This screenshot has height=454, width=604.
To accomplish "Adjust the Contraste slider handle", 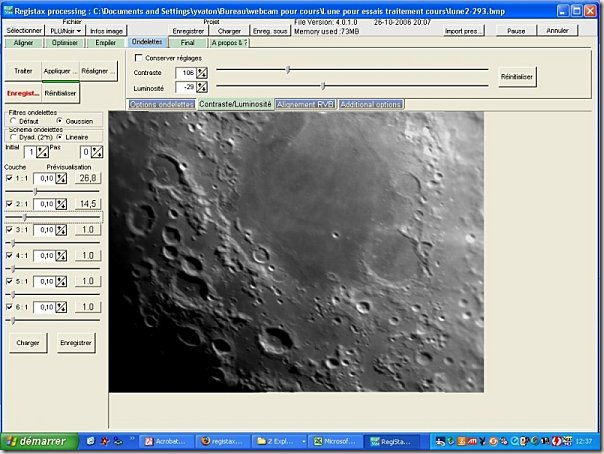I will (x=288, y=70).
